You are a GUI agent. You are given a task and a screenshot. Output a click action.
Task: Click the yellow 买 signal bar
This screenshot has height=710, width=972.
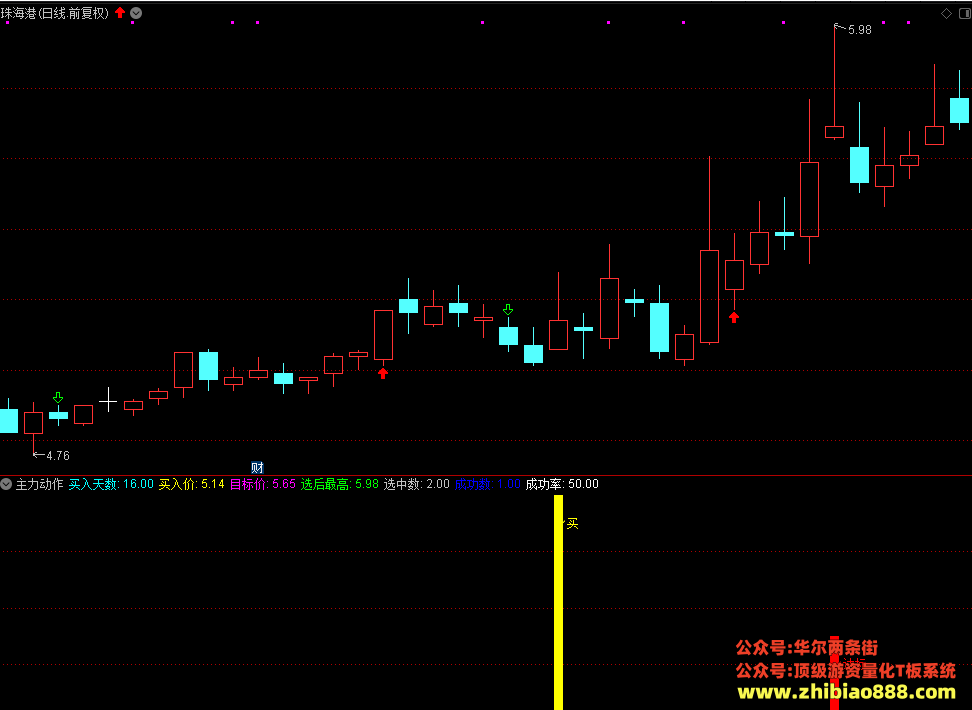559,601
